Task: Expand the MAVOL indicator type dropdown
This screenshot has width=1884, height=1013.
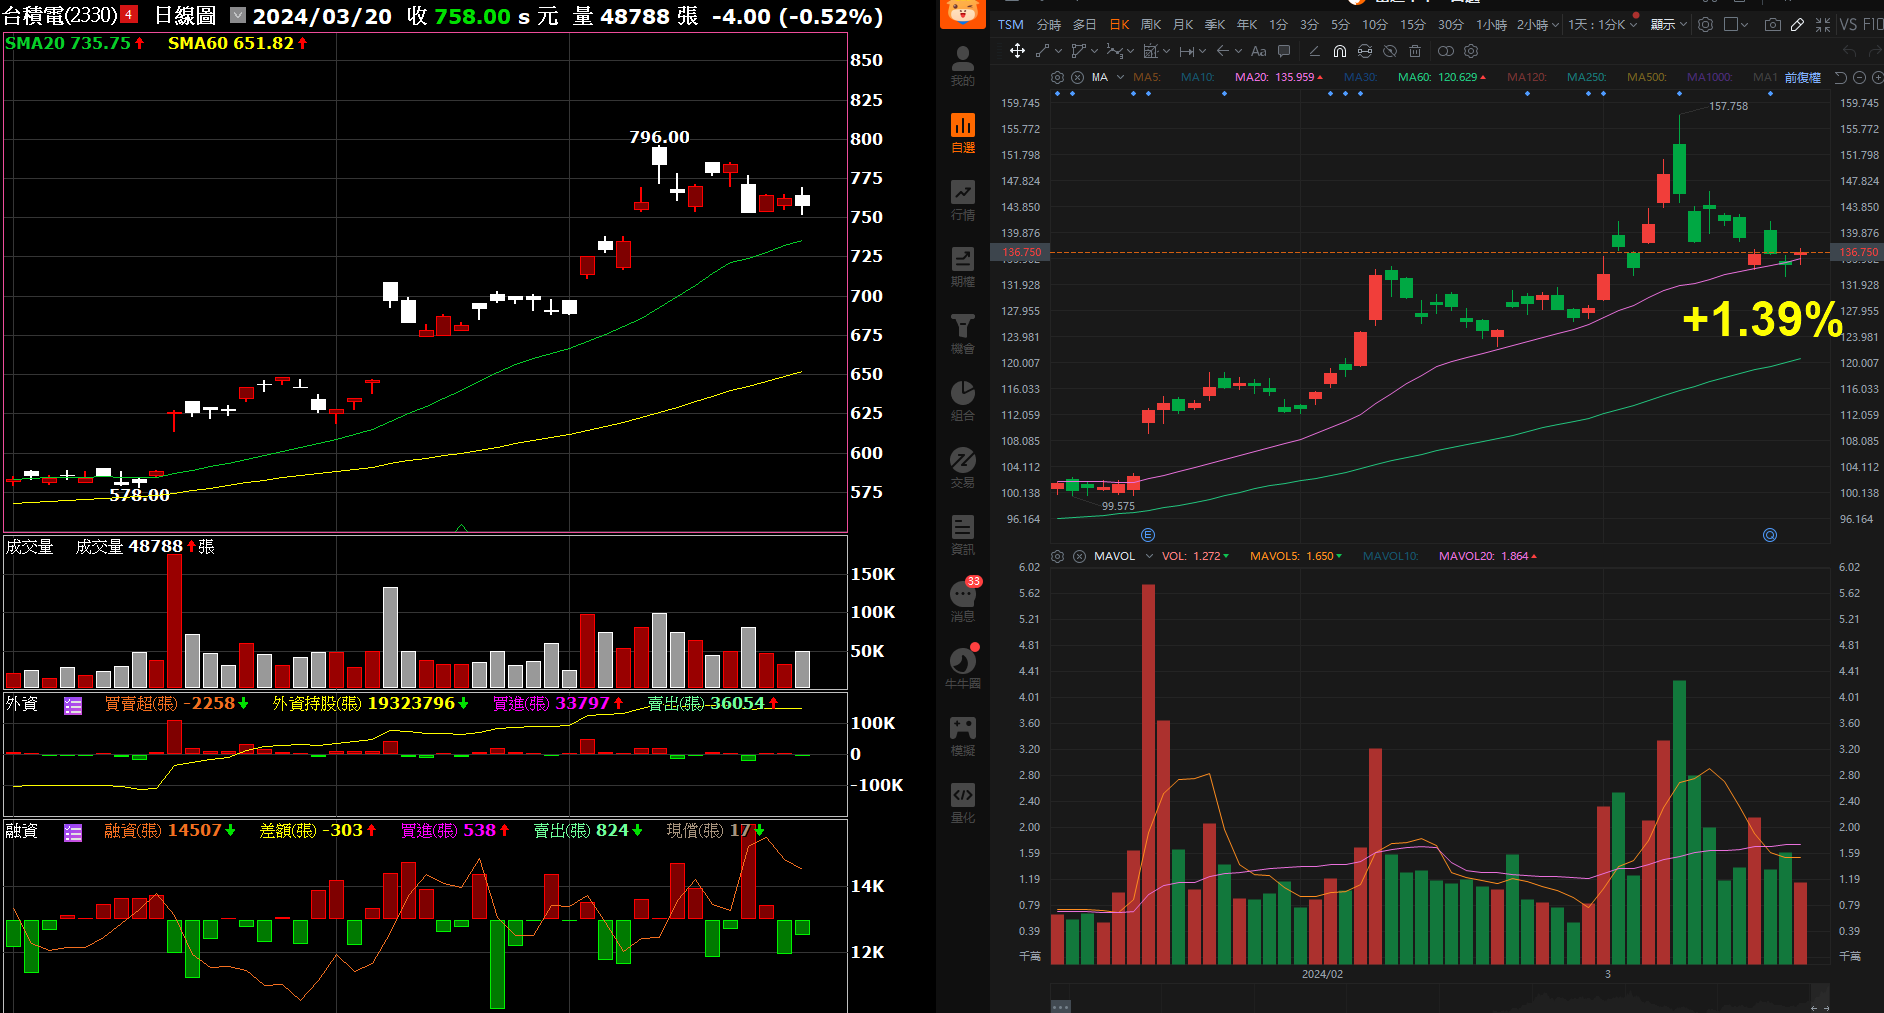Action: coord(1149,556)
